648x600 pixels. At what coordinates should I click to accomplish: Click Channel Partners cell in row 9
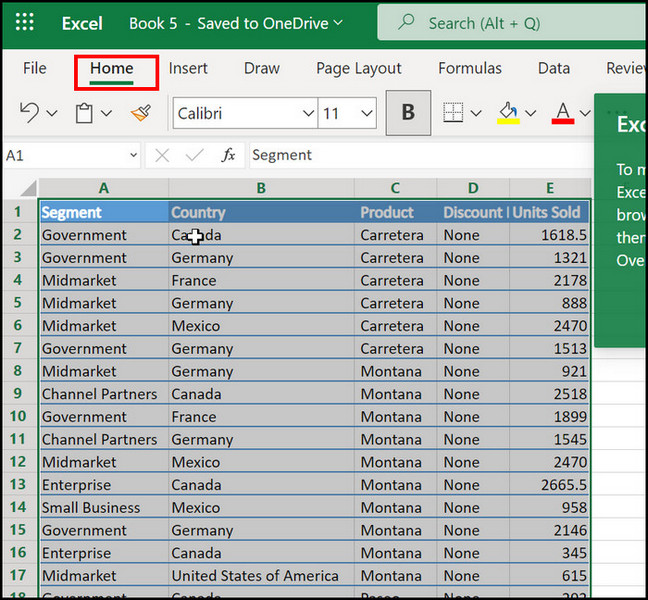[x=104, y=393]
